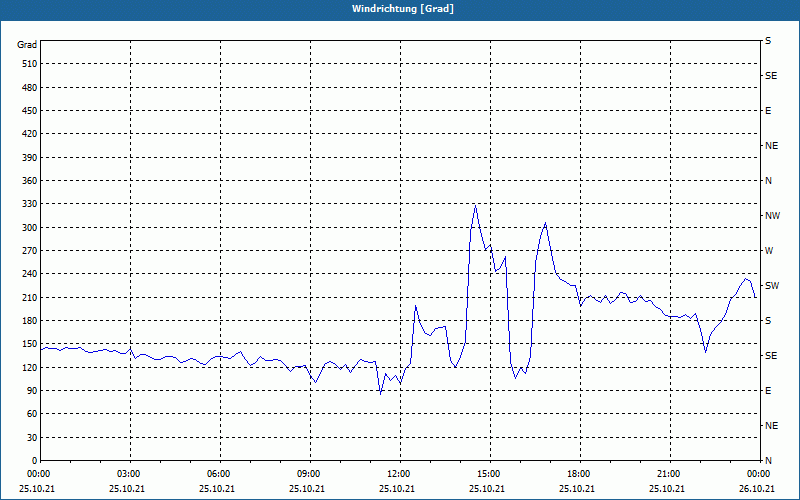Click the 12:00 time axis label
This screenshot has height=500, width=800.
(401, 474)
